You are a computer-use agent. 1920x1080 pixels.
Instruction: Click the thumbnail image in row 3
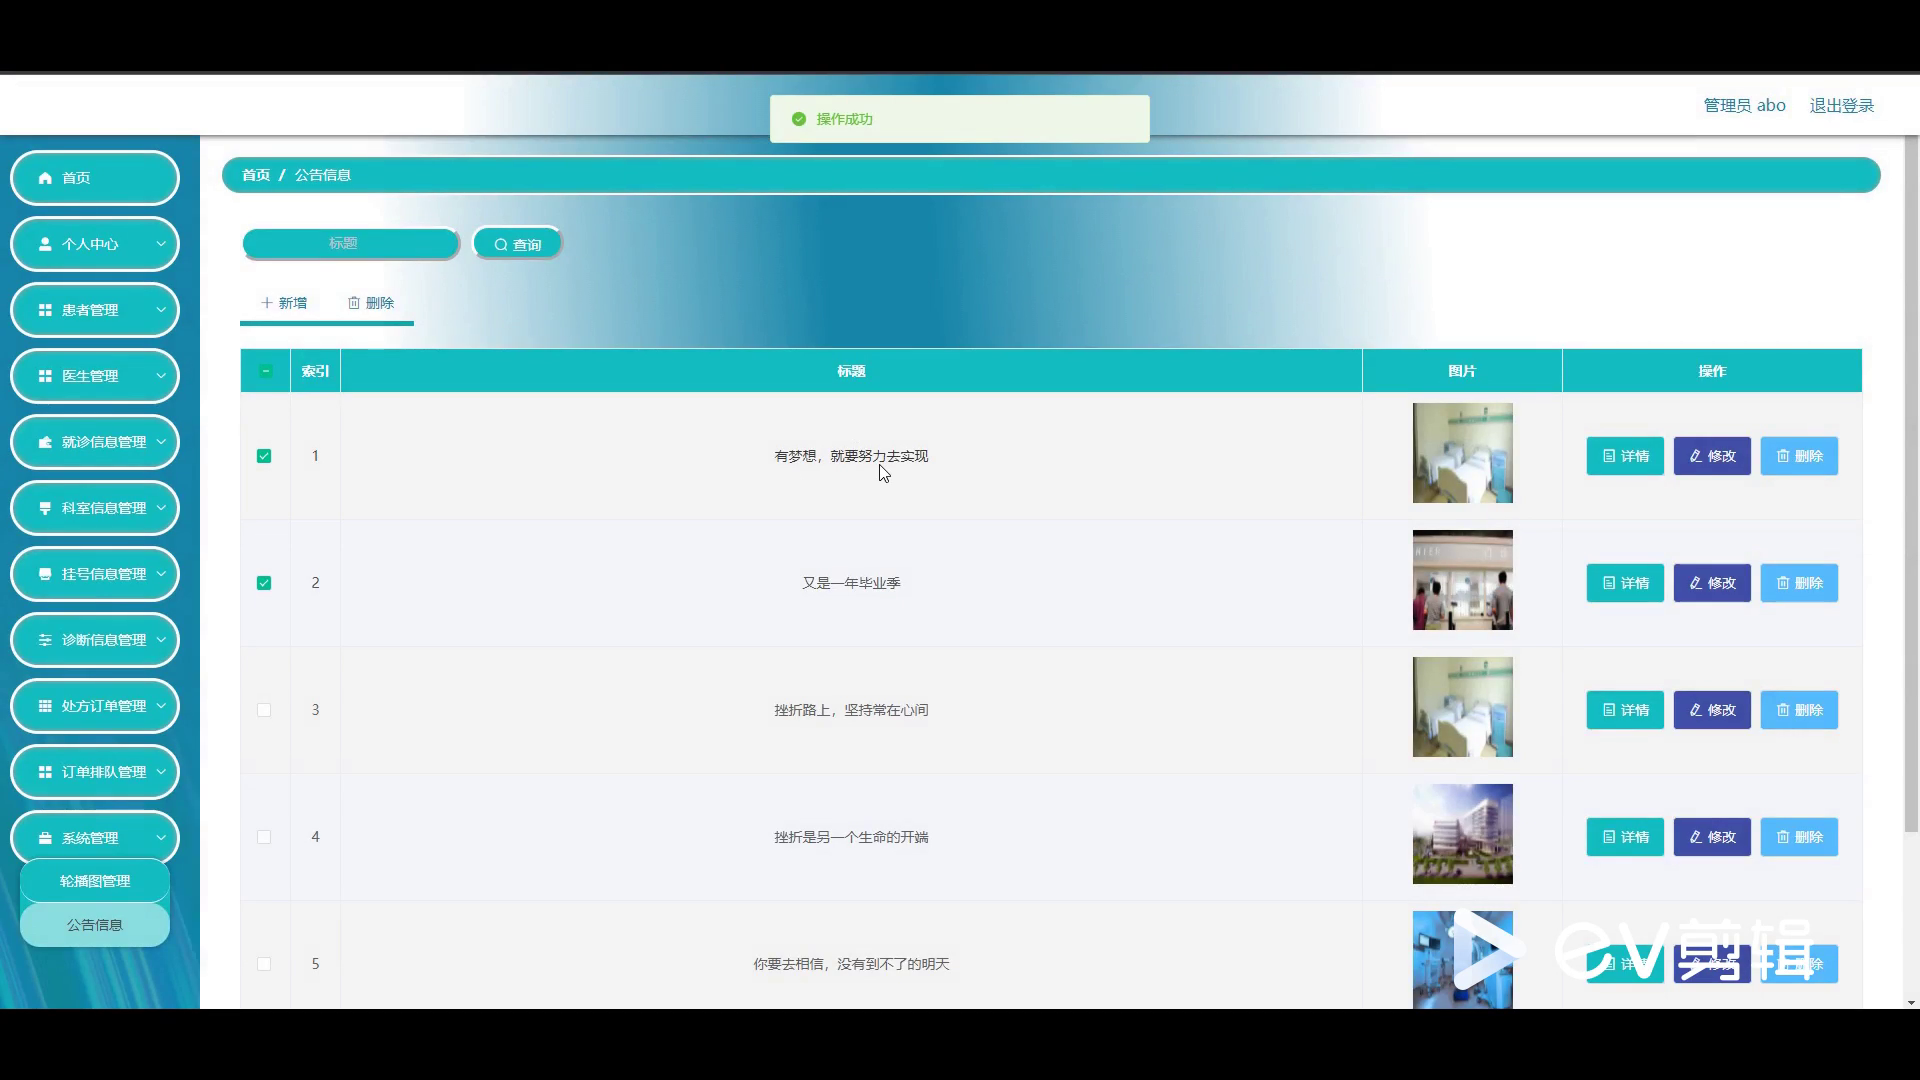[x=1462, y=707]
